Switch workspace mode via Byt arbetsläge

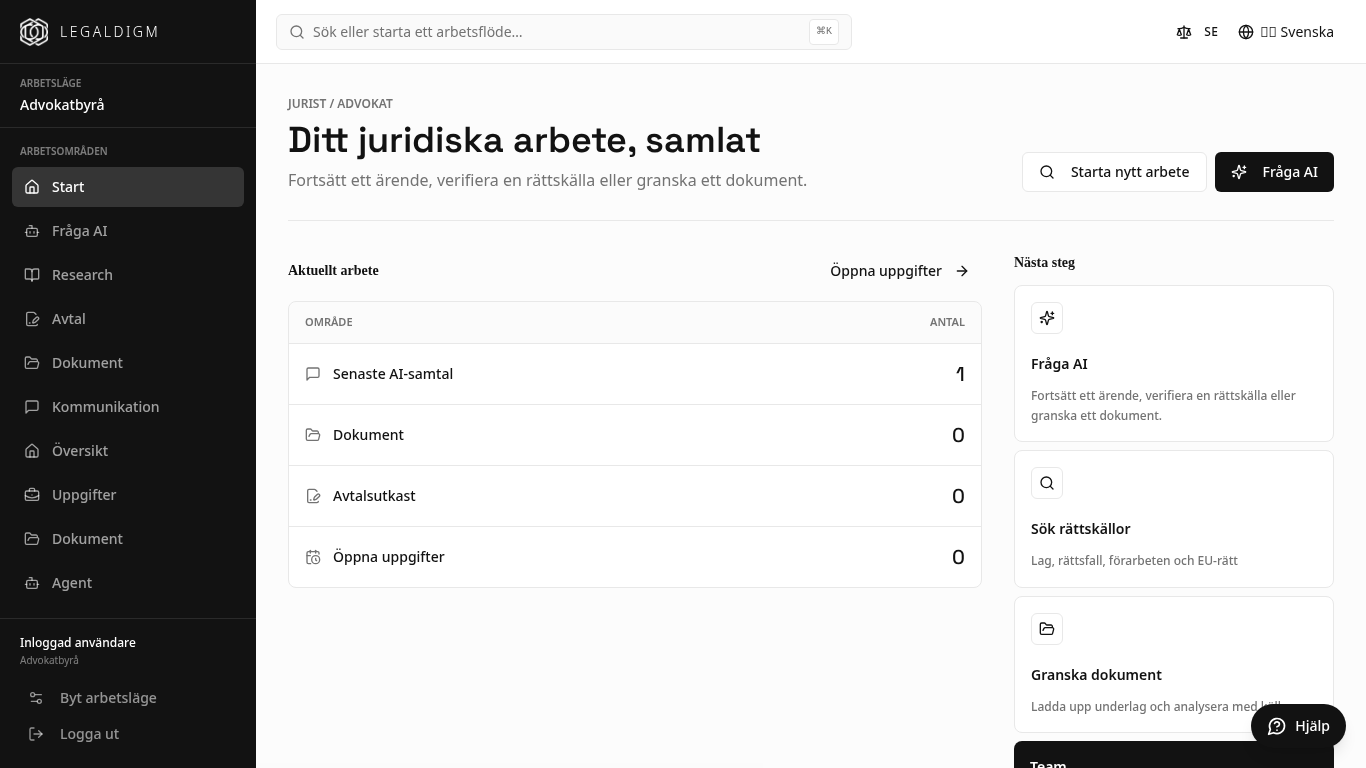point(128,698)
